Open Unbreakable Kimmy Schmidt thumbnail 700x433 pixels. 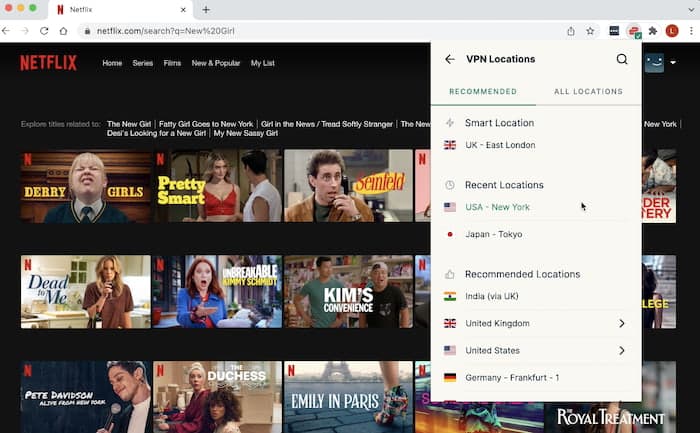pos(217,292)
